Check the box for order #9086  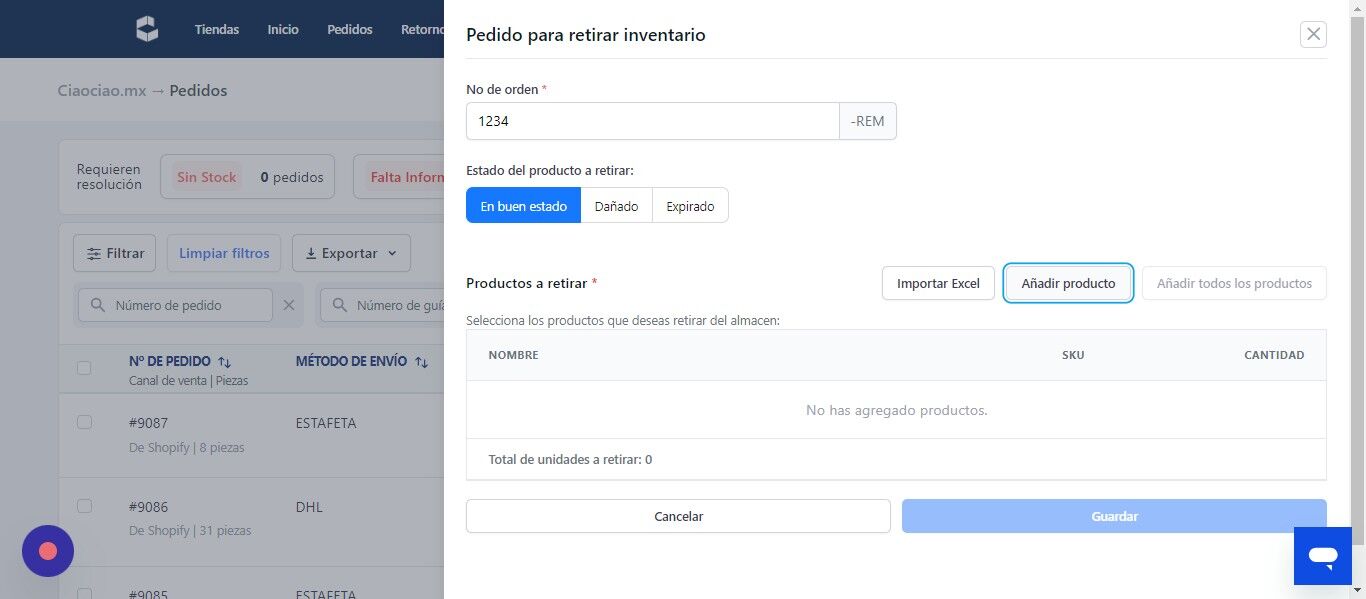coord(84,506)
